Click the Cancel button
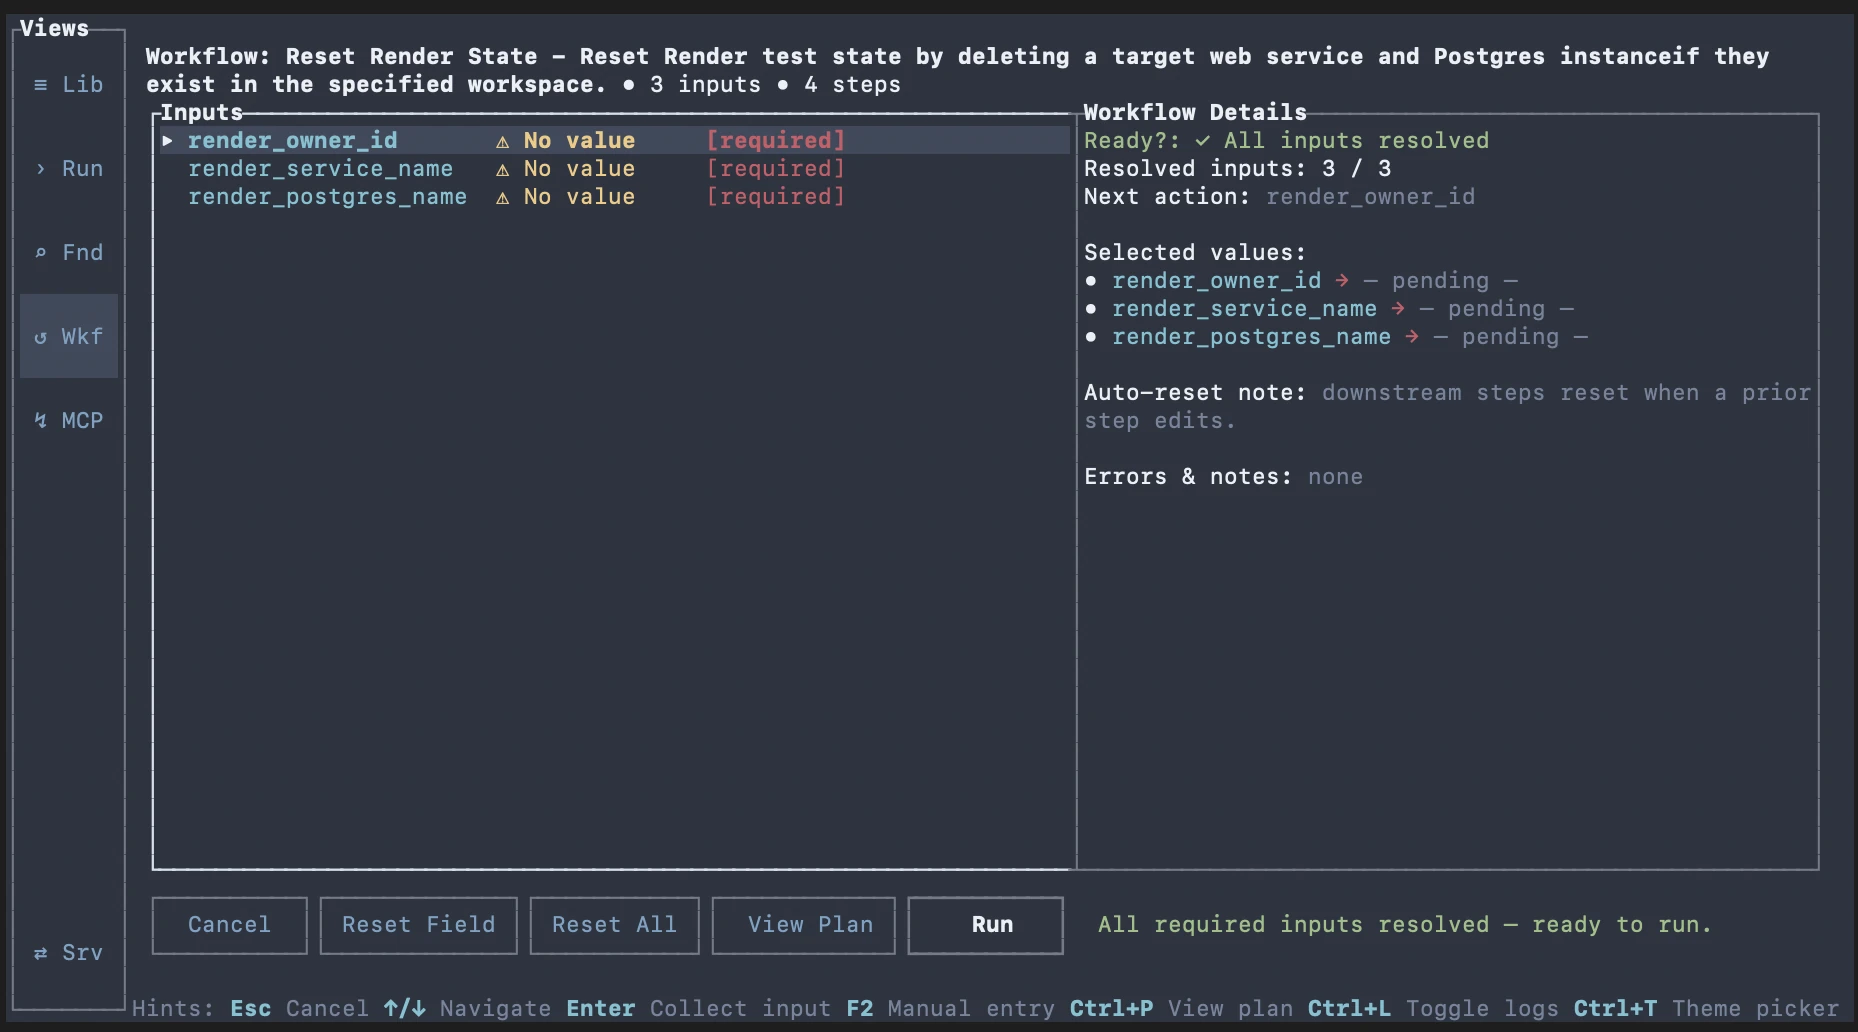This screenshot has height=1032, width=1858. [x=229, y=925]
